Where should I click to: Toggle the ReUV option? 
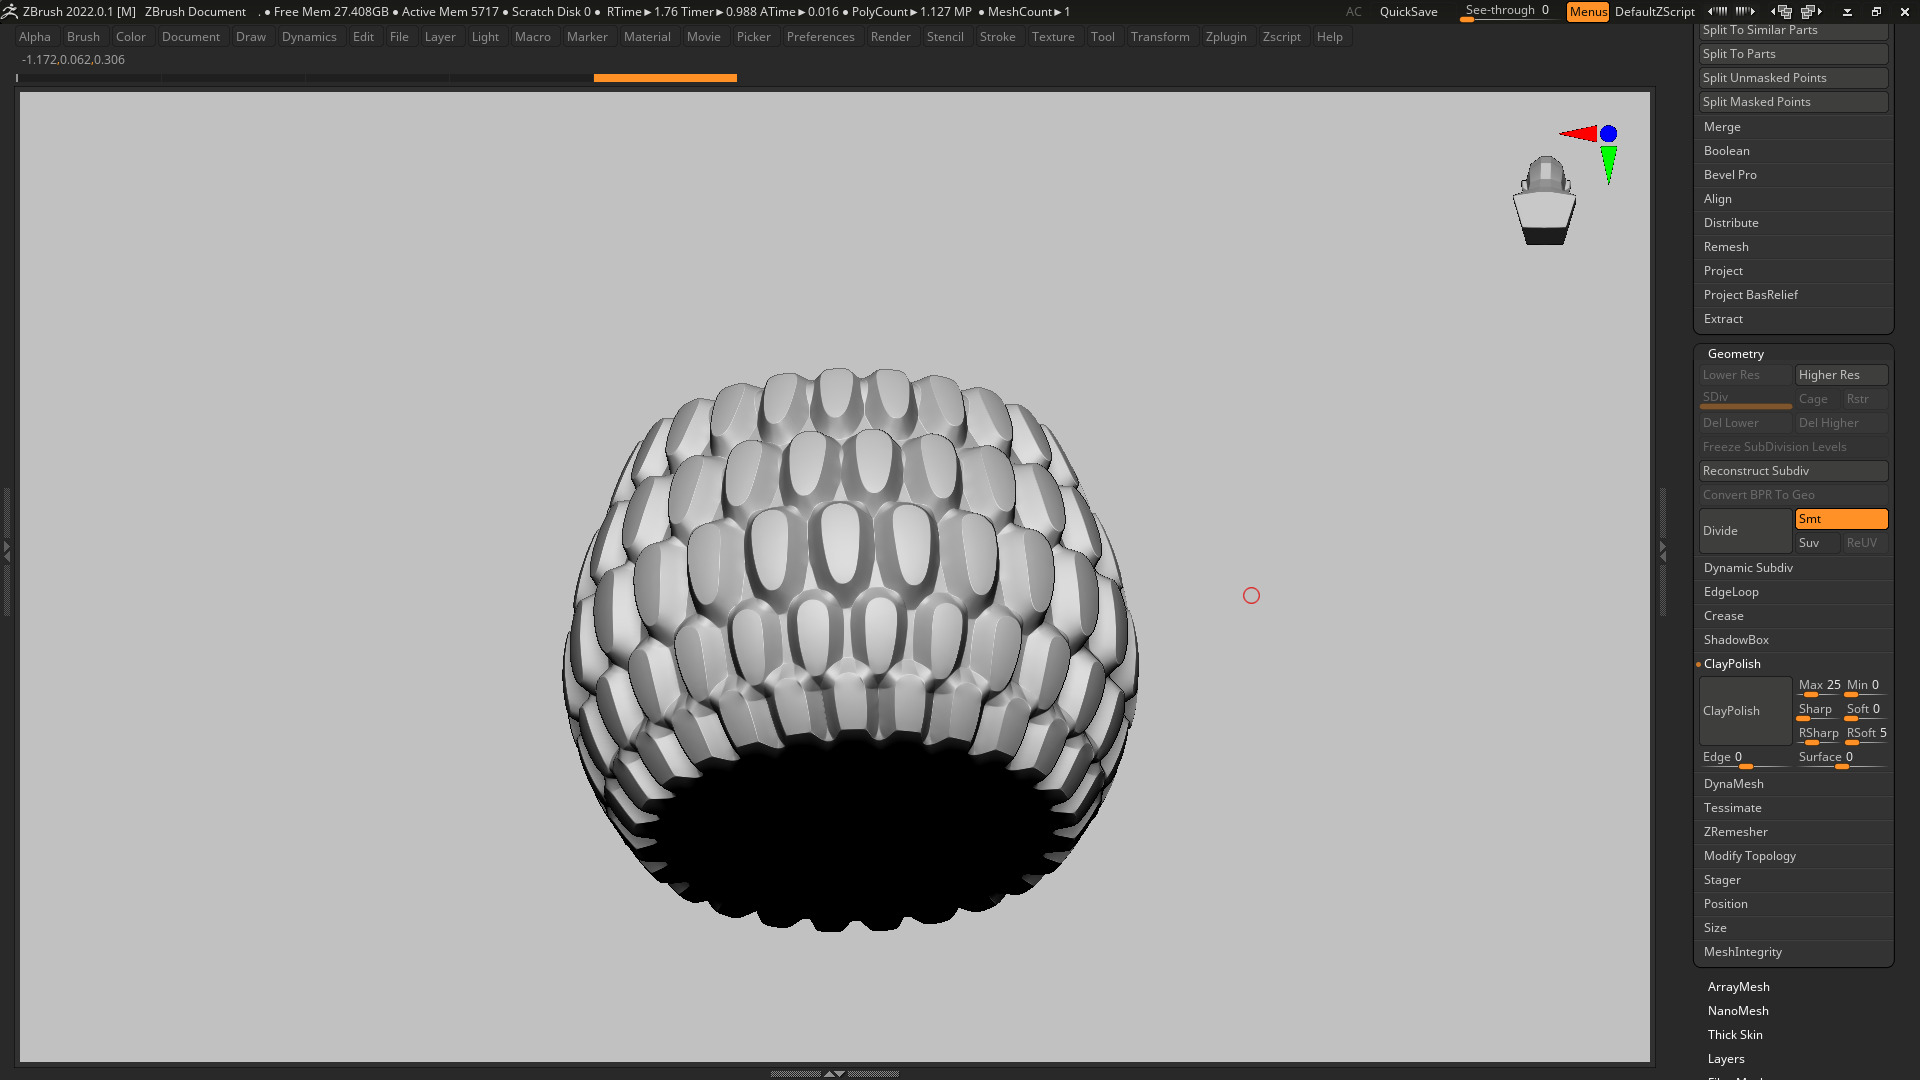(1865, 543)
